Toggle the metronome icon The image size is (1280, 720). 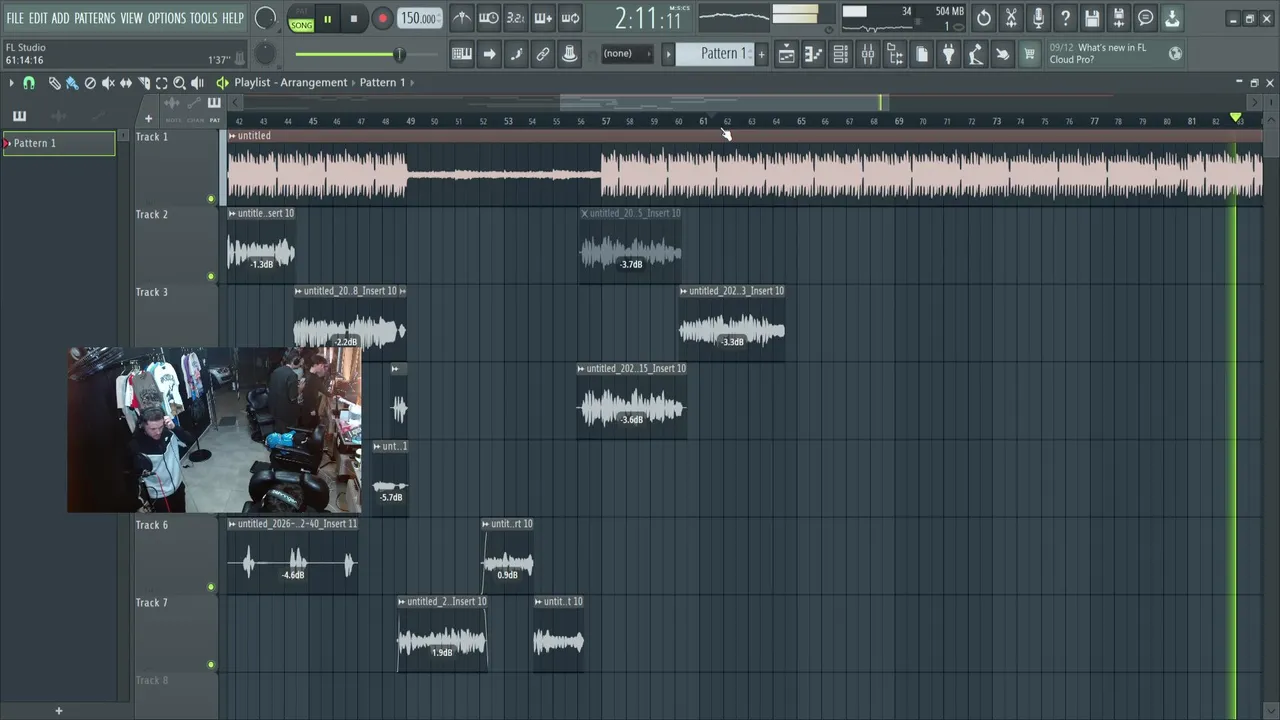click(x=461, y=18)
